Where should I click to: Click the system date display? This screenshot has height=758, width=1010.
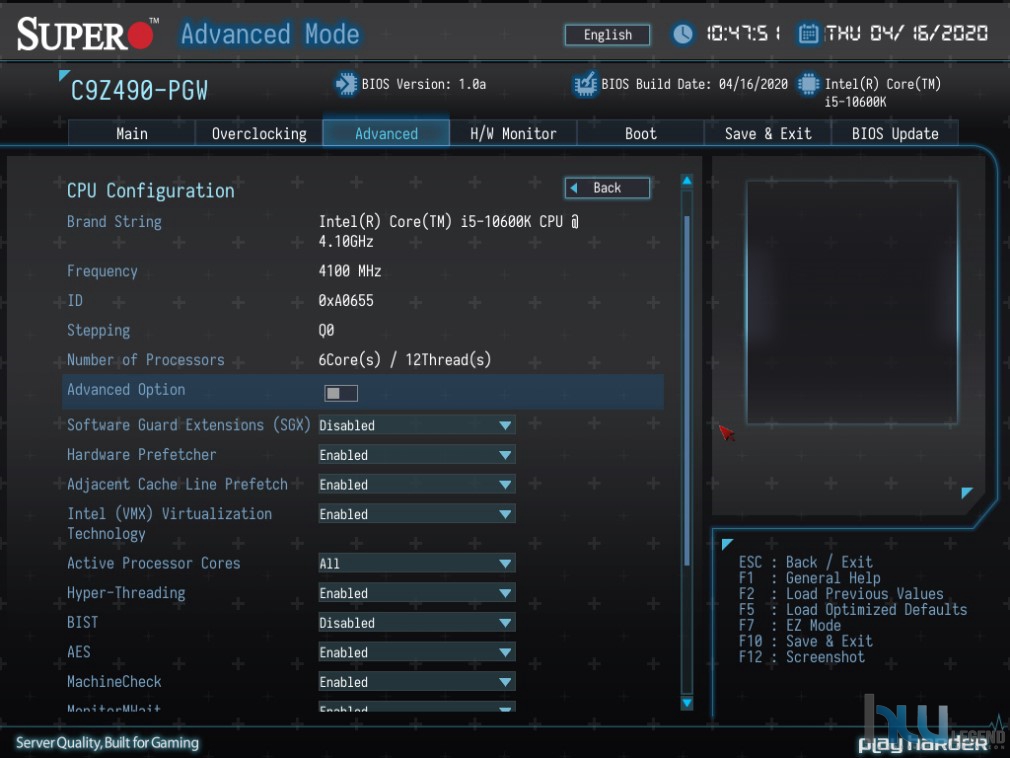[906, 33]
